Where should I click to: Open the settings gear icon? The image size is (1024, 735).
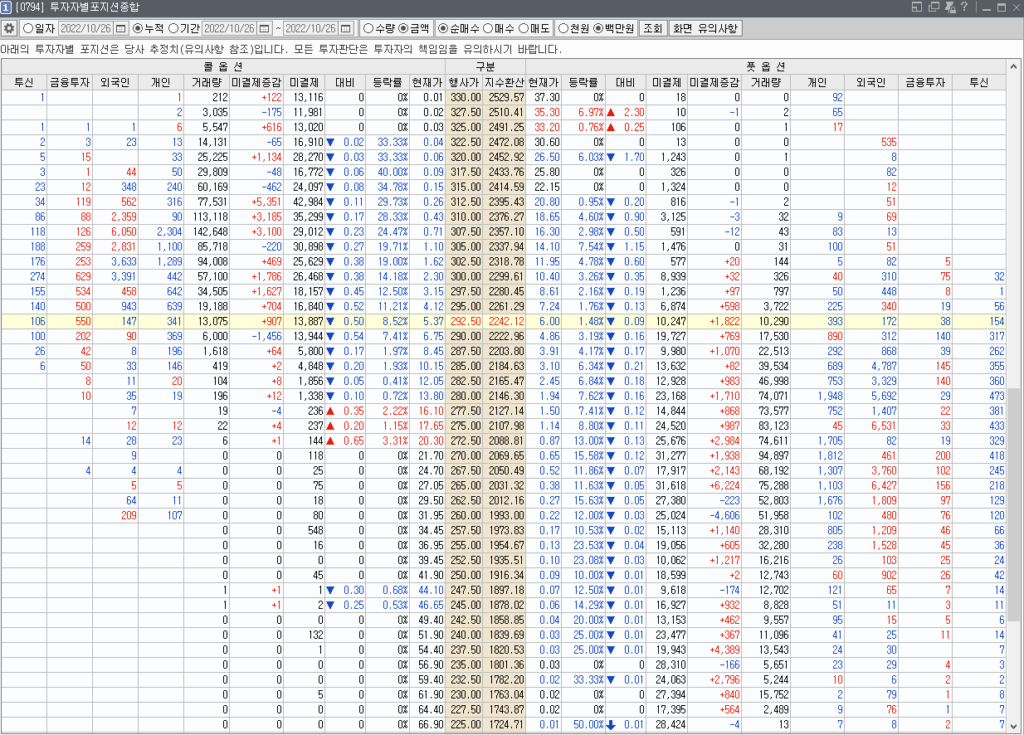pyautogui.click(x=10, y=28)
